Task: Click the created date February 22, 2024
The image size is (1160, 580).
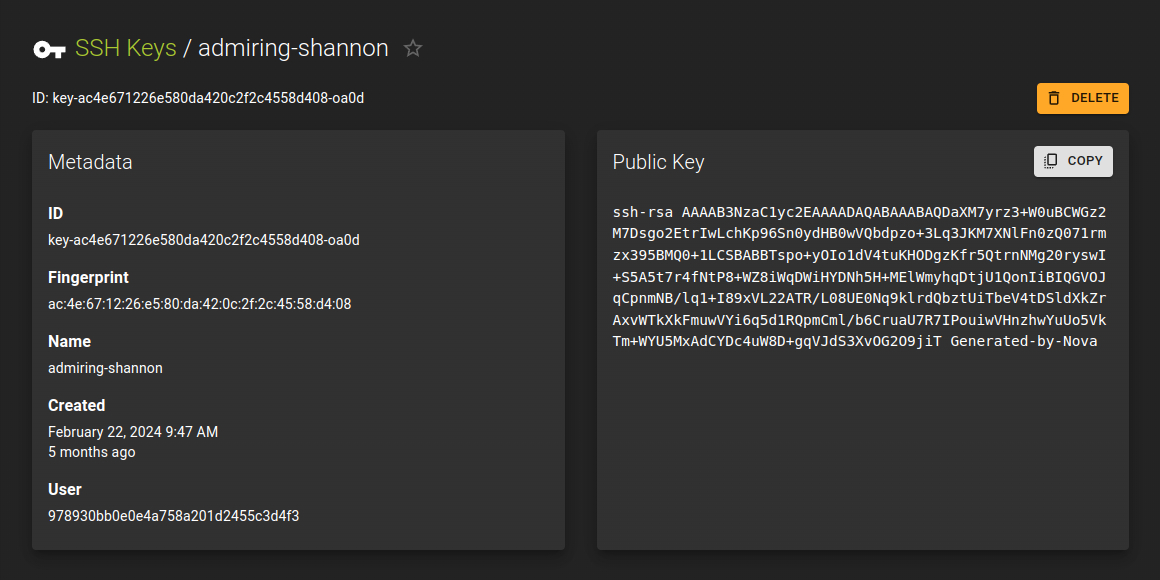Action: coord(133,432)
